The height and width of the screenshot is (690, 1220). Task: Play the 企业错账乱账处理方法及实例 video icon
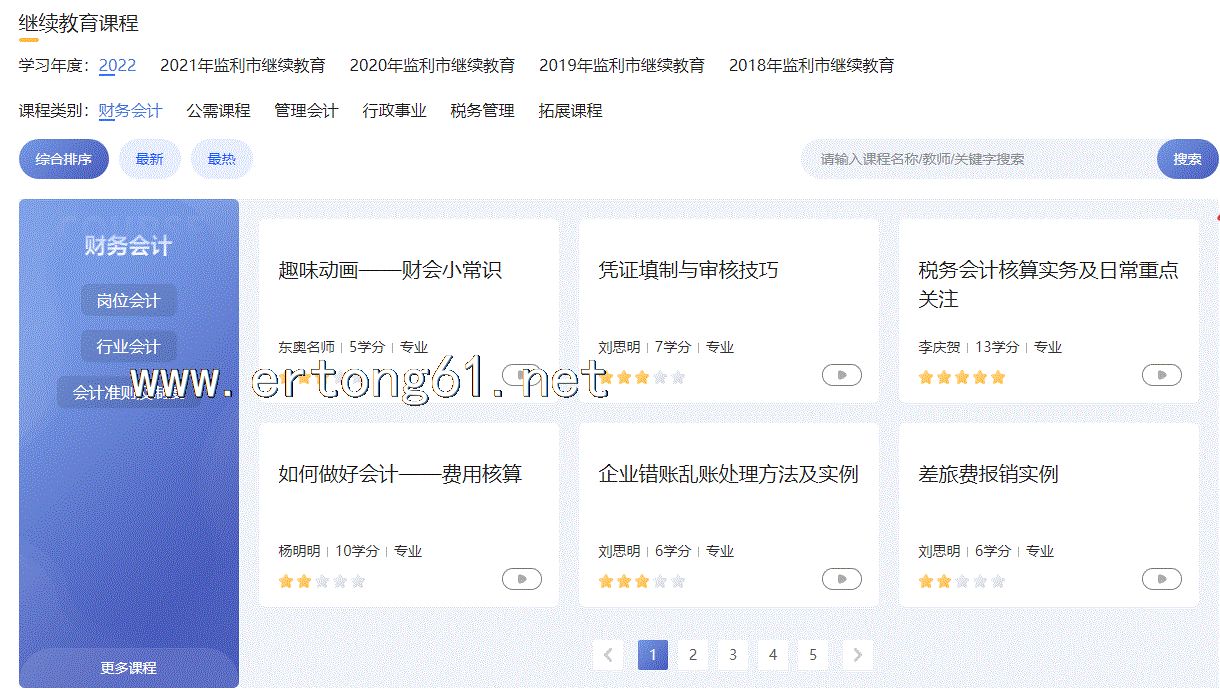[841, 579]
